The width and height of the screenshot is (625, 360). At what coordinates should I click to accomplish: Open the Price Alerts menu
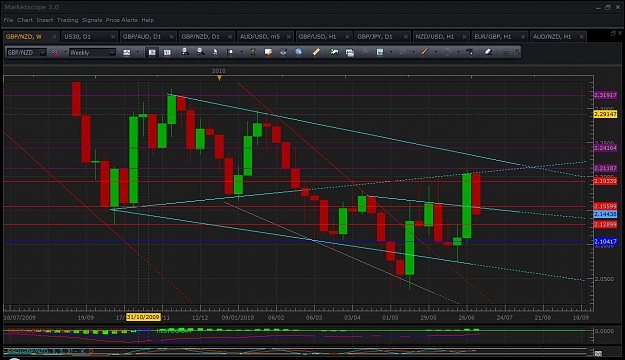tap(122, 20)
